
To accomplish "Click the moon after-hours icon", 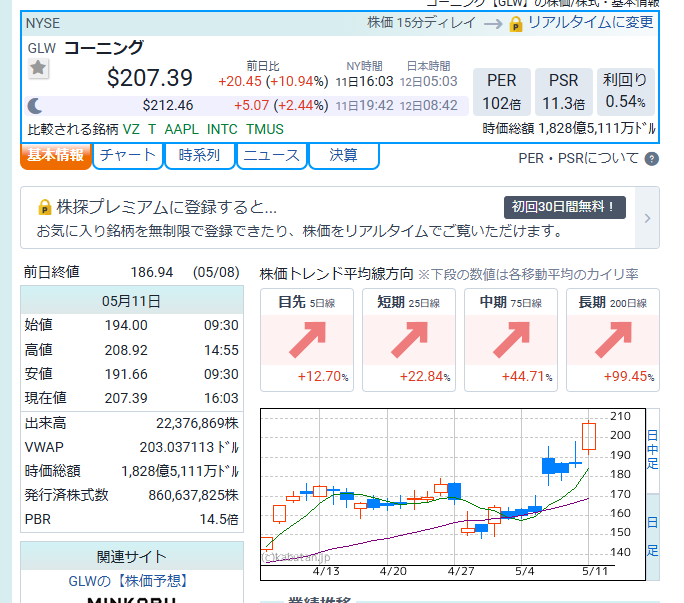I will (35, 106).
